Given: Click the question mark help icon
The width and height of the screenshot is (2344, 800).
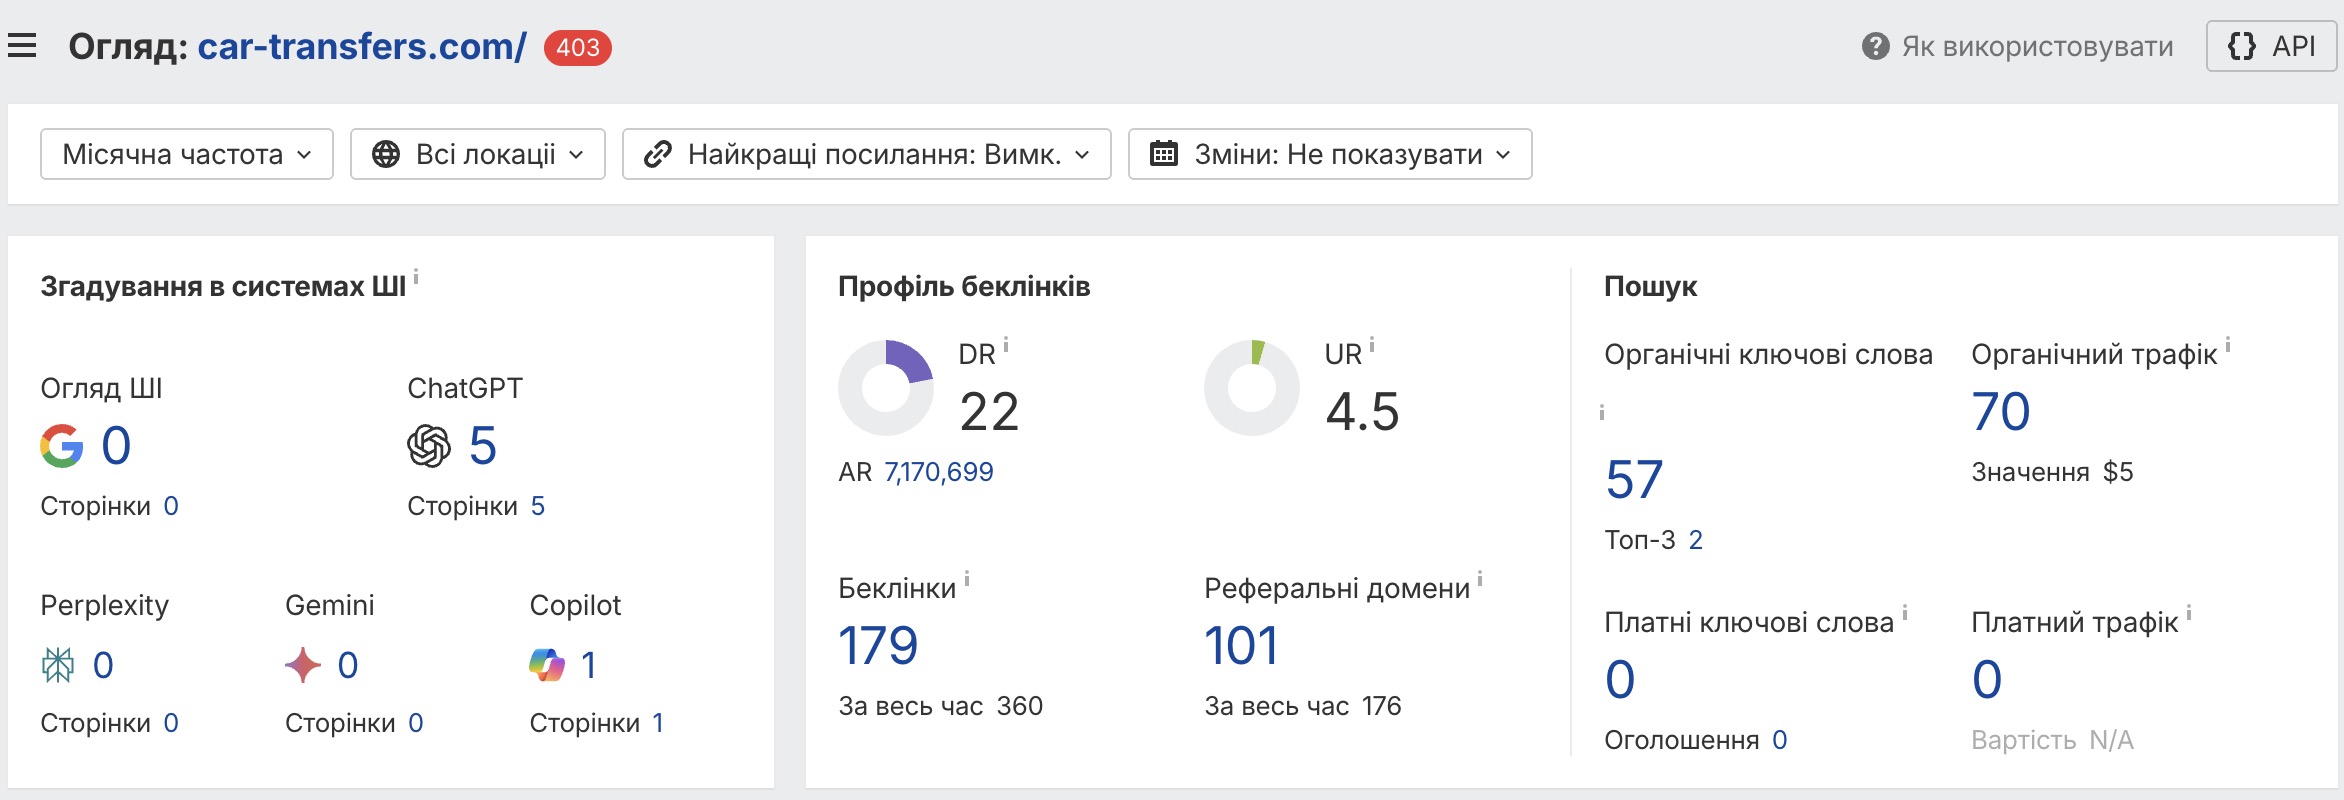Looking at the screenshot, I should (1875, 46).
